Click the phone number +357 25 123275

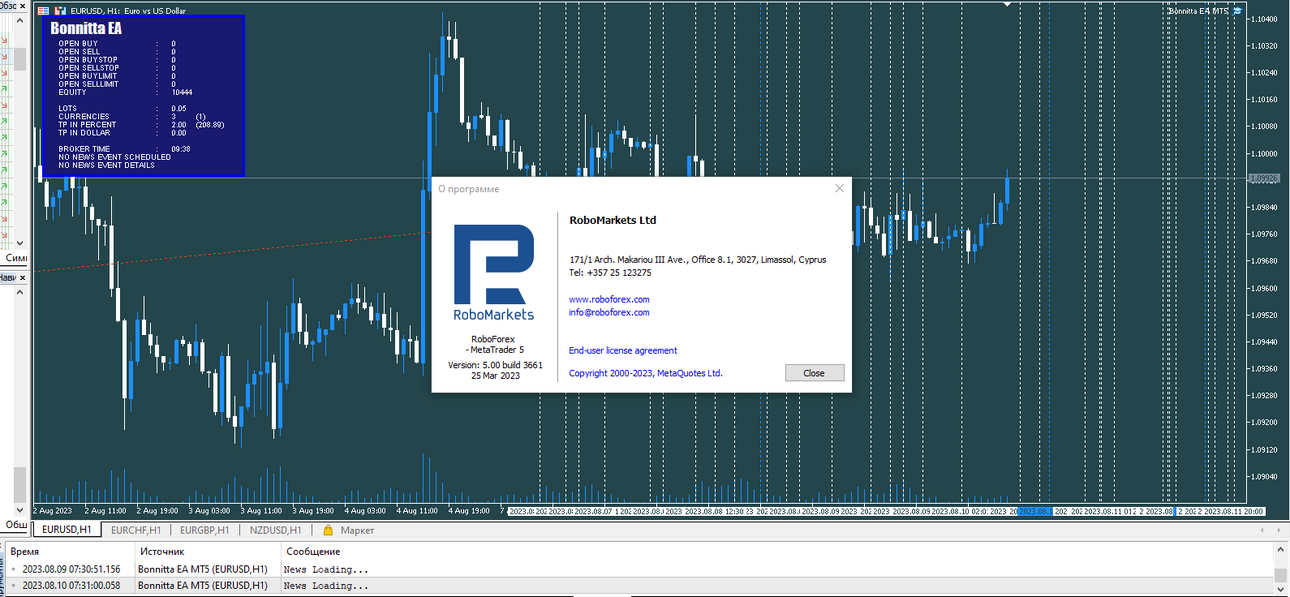point(619,272)
